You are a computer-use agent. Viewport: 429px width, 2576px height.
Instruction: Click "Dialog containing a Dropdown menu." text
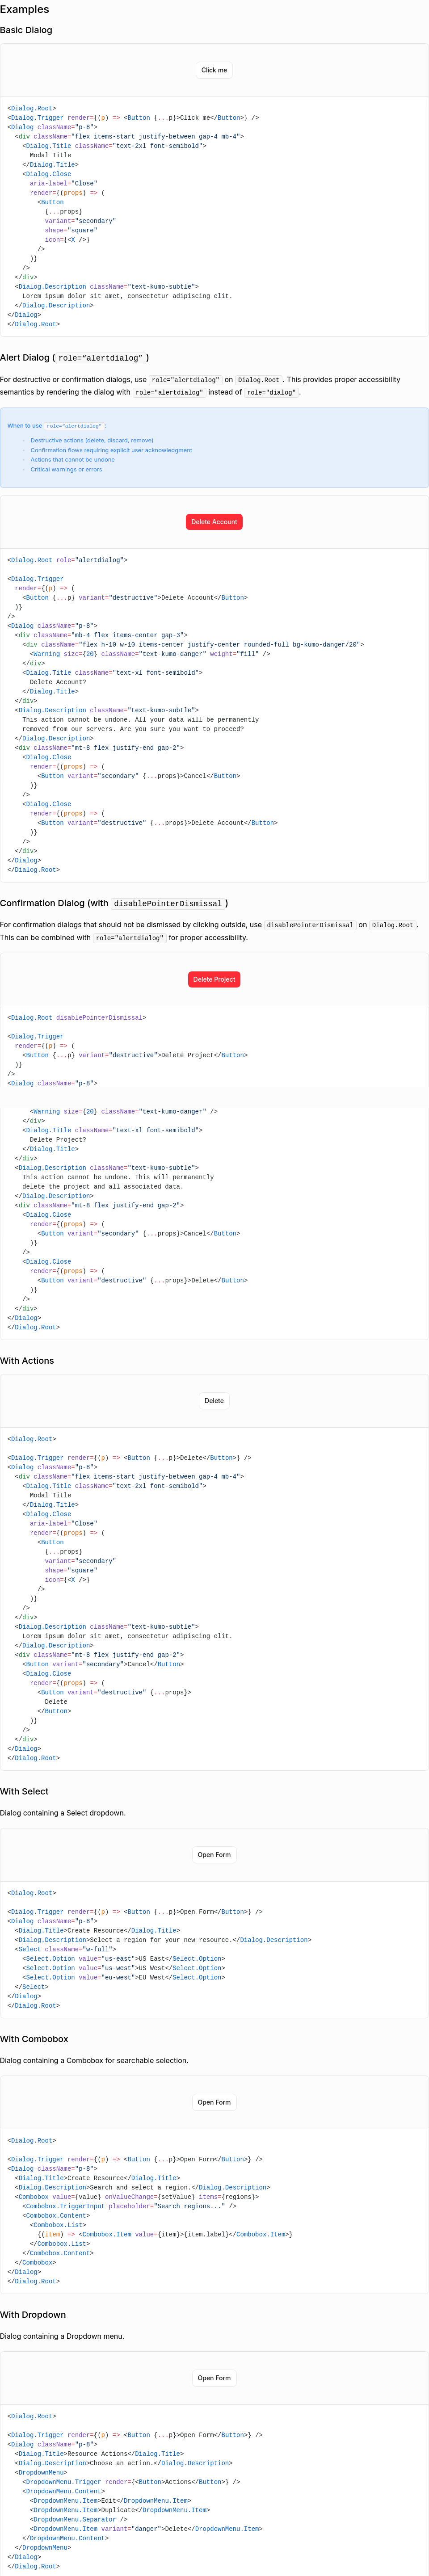[62, 2336]
